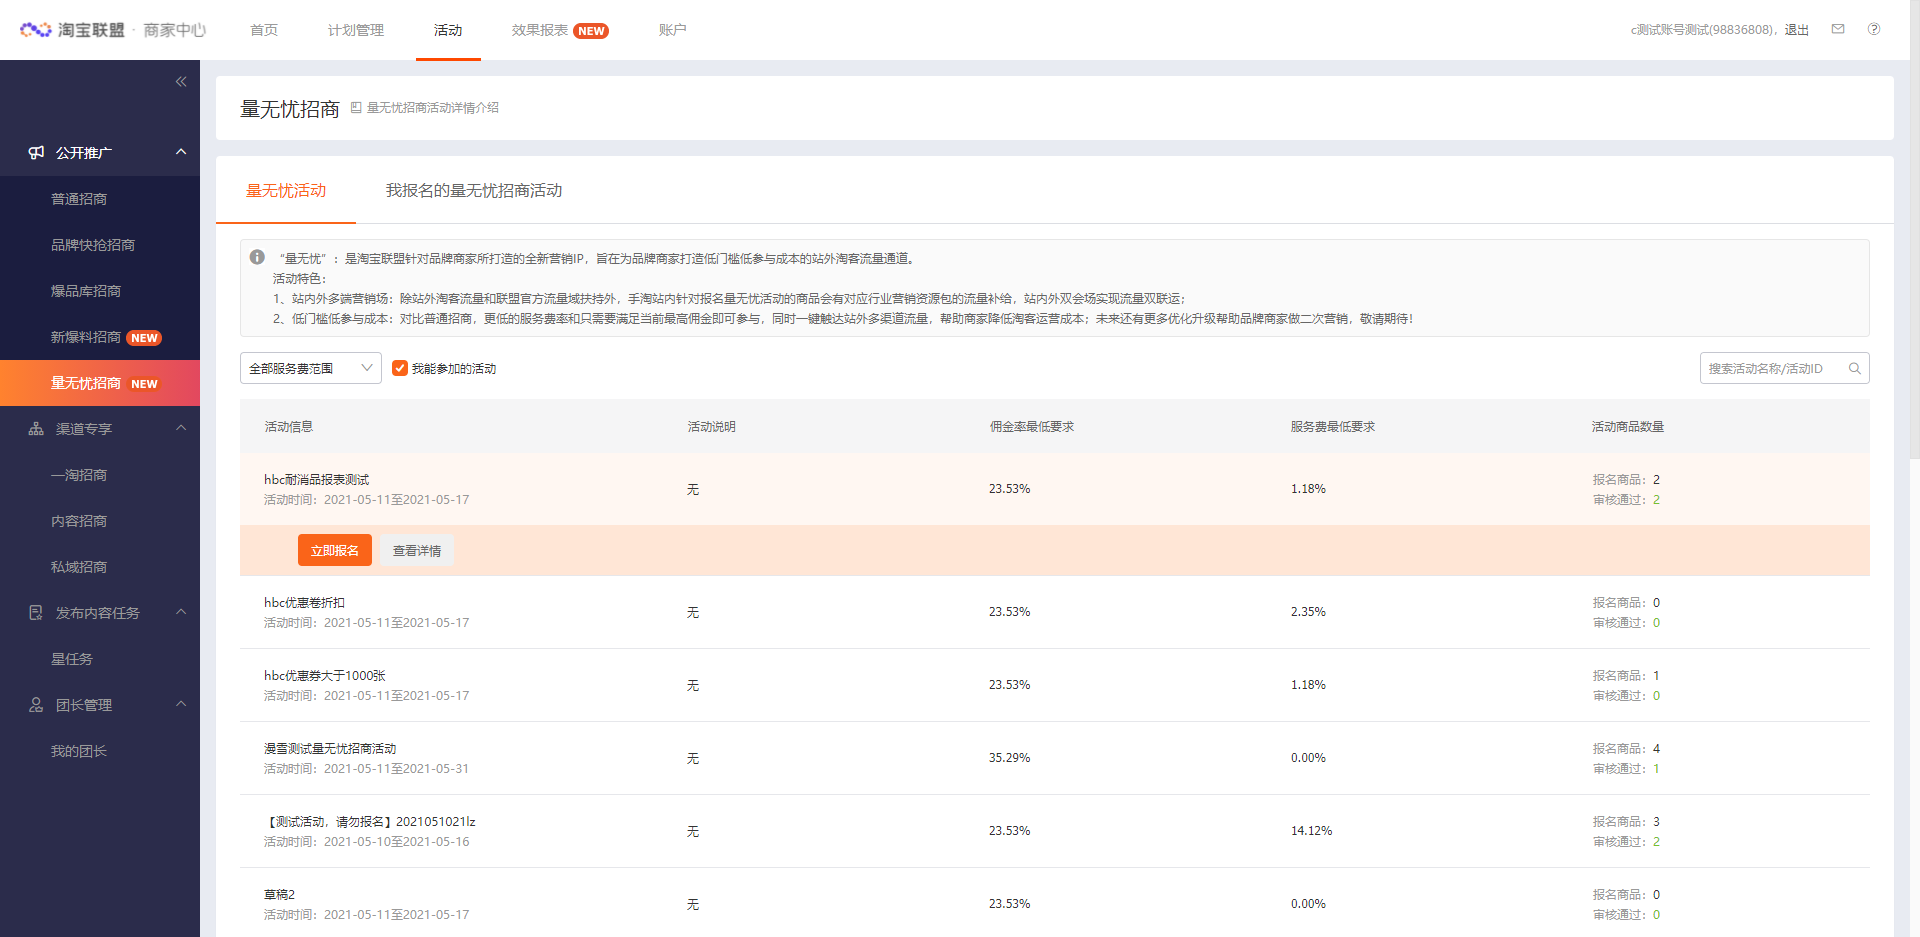The width and height of the screenshot is (1920, 937).
Task: Open 品牌快抢招商 in sidebar
Action: tap(93, 245)
